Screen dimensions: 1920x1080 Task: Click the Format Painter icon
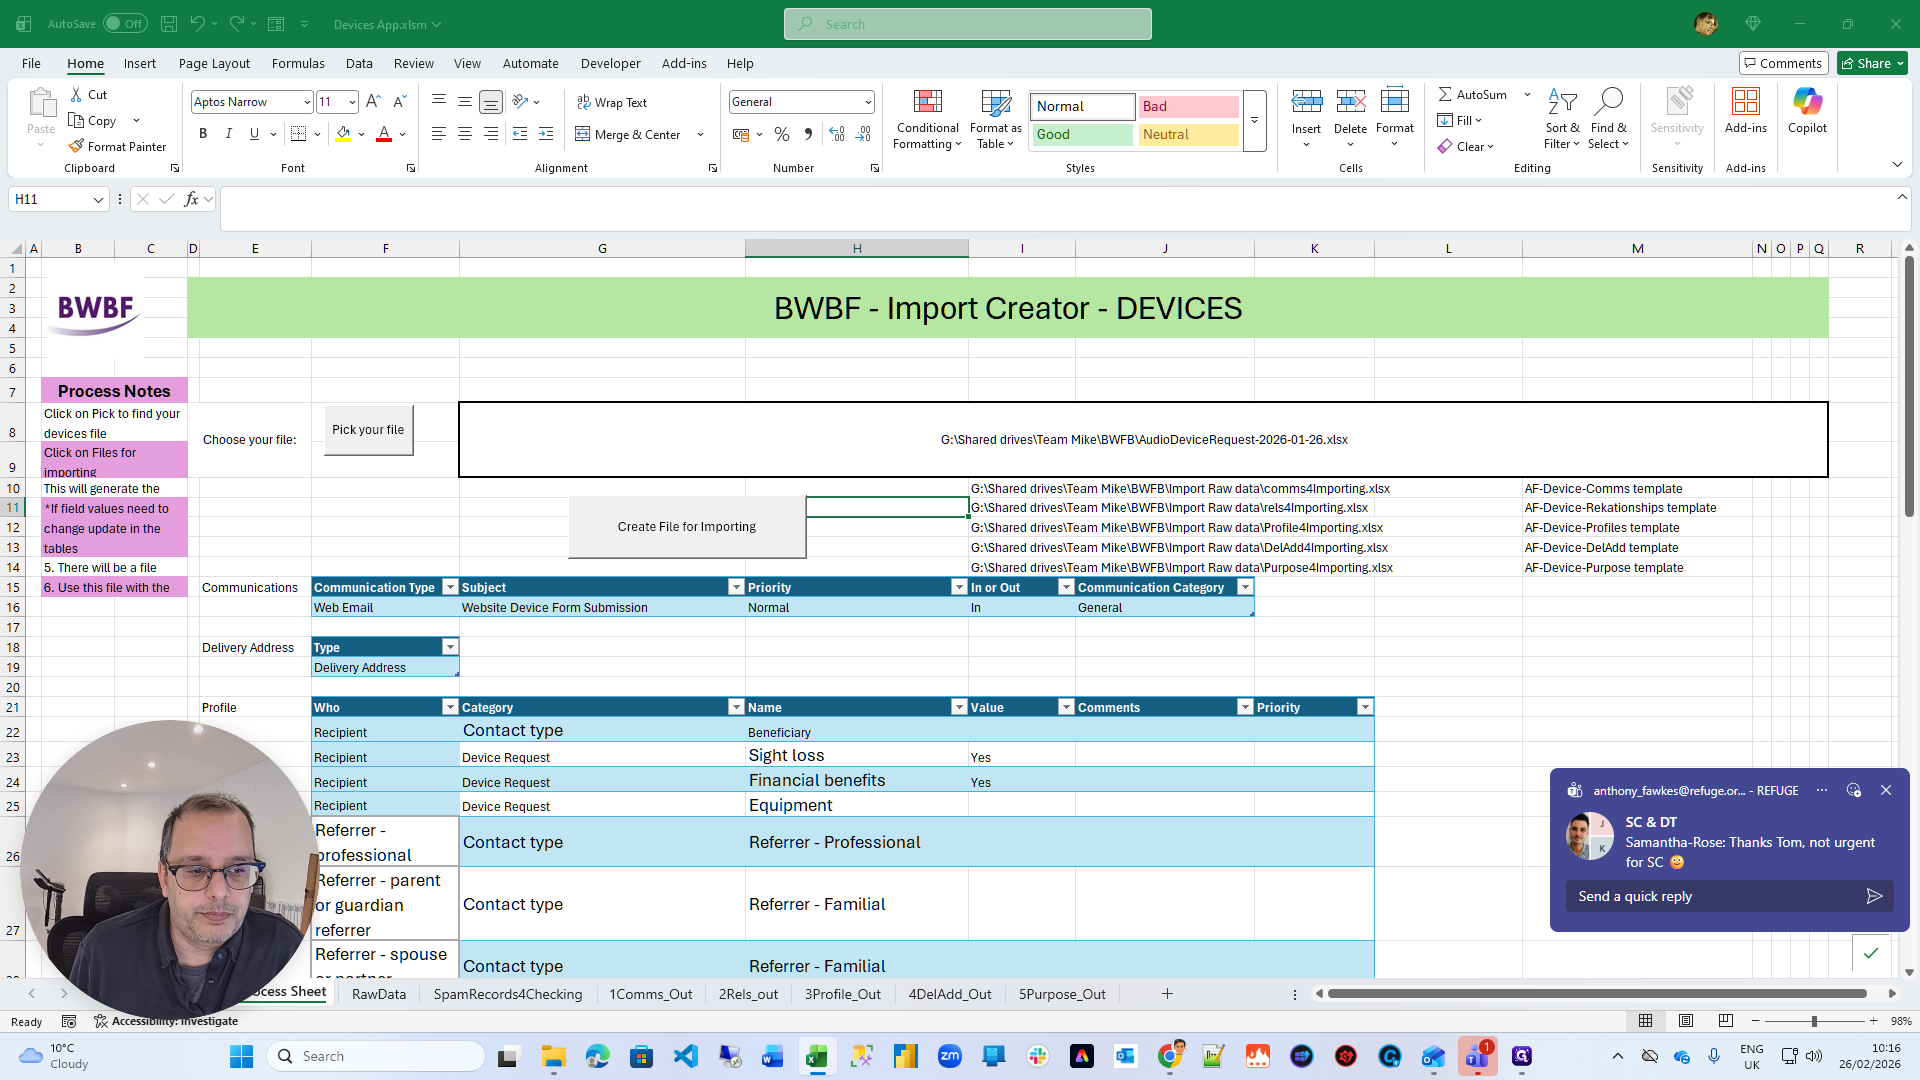[x=77, y=146]
